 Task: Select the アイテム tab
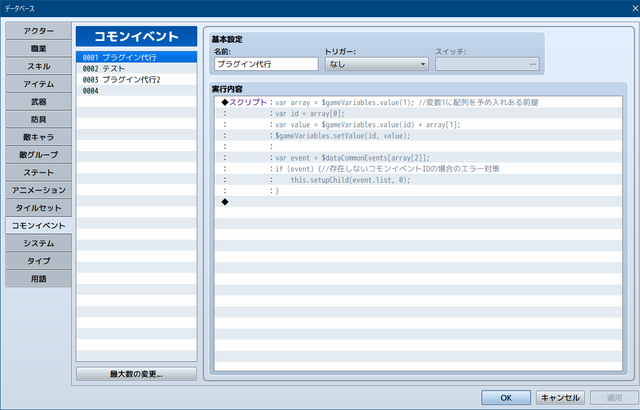click(x=38, y=84)
